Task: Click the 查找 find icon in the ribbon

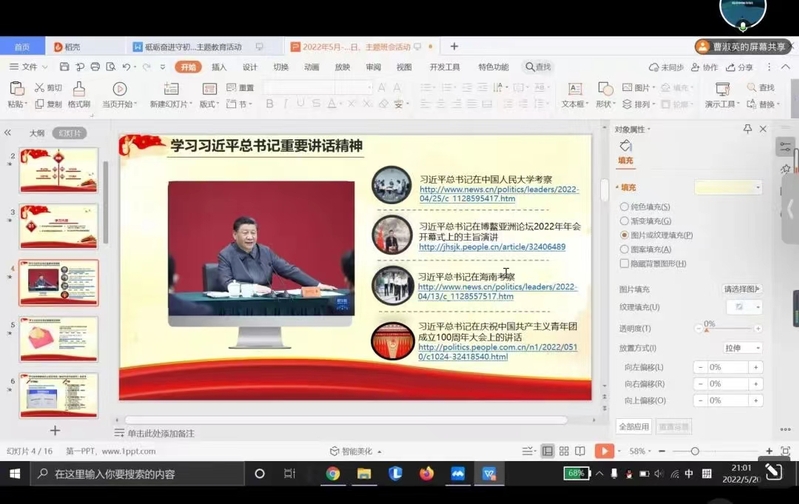Action: (x=752, y=89)
